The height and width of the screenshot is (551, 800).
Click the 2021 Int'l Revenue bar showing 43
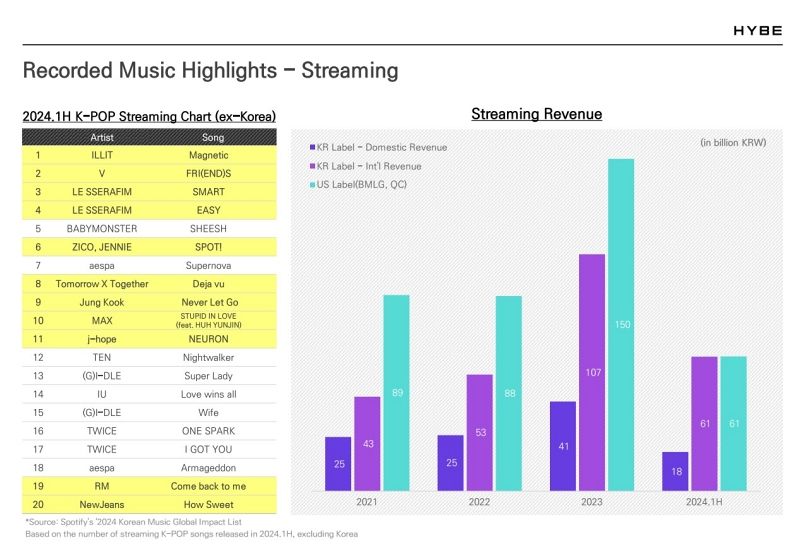pyautogui.click(x=367, y=443)
